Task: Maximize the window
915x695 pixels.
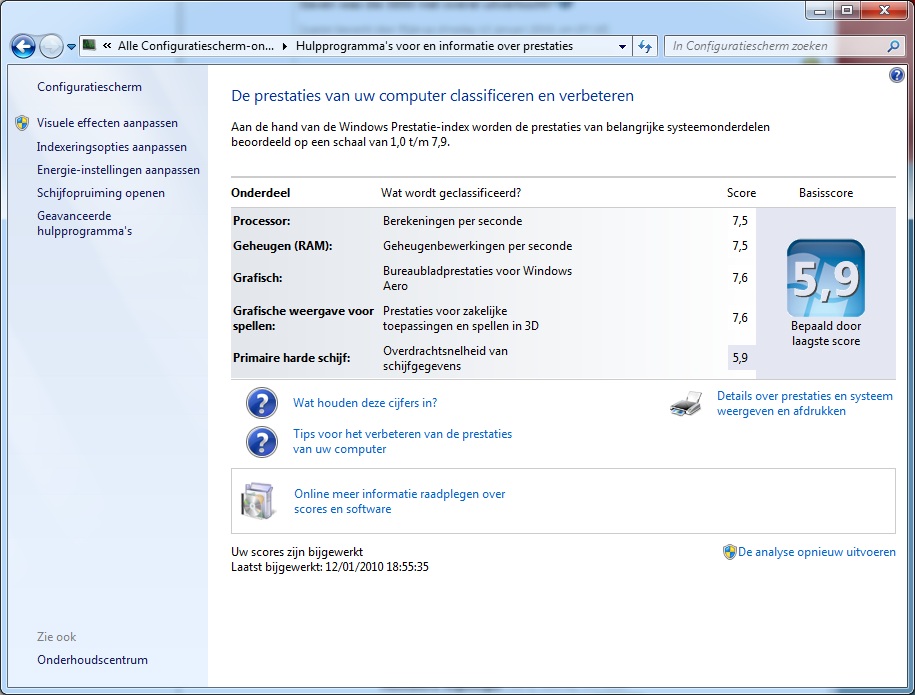Action: 847,11
